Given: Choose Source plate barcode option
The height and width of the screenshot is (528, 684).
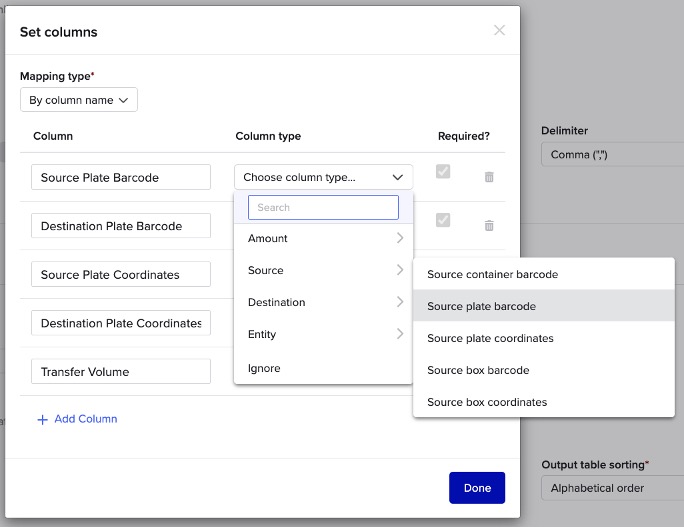Looking at the screenshot, I should [x=482, y=306].
